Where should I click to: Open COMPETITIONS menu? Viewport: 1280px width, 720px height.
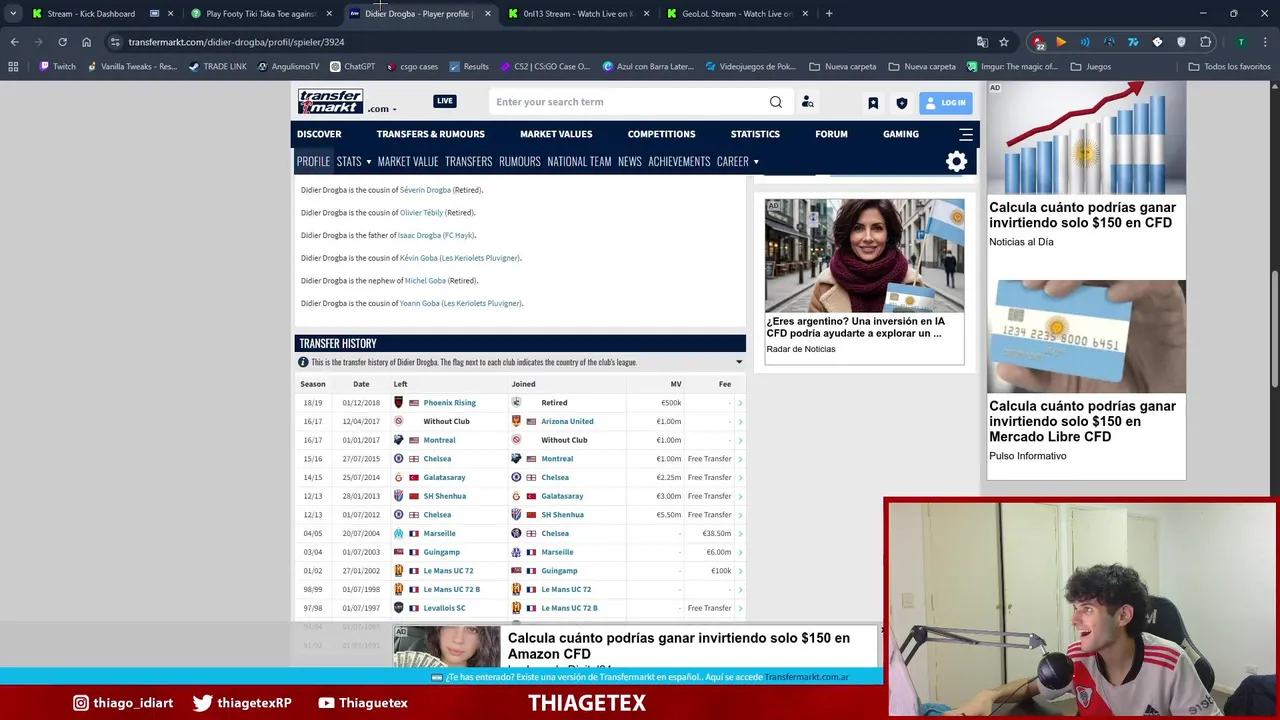tap(661, 134)
